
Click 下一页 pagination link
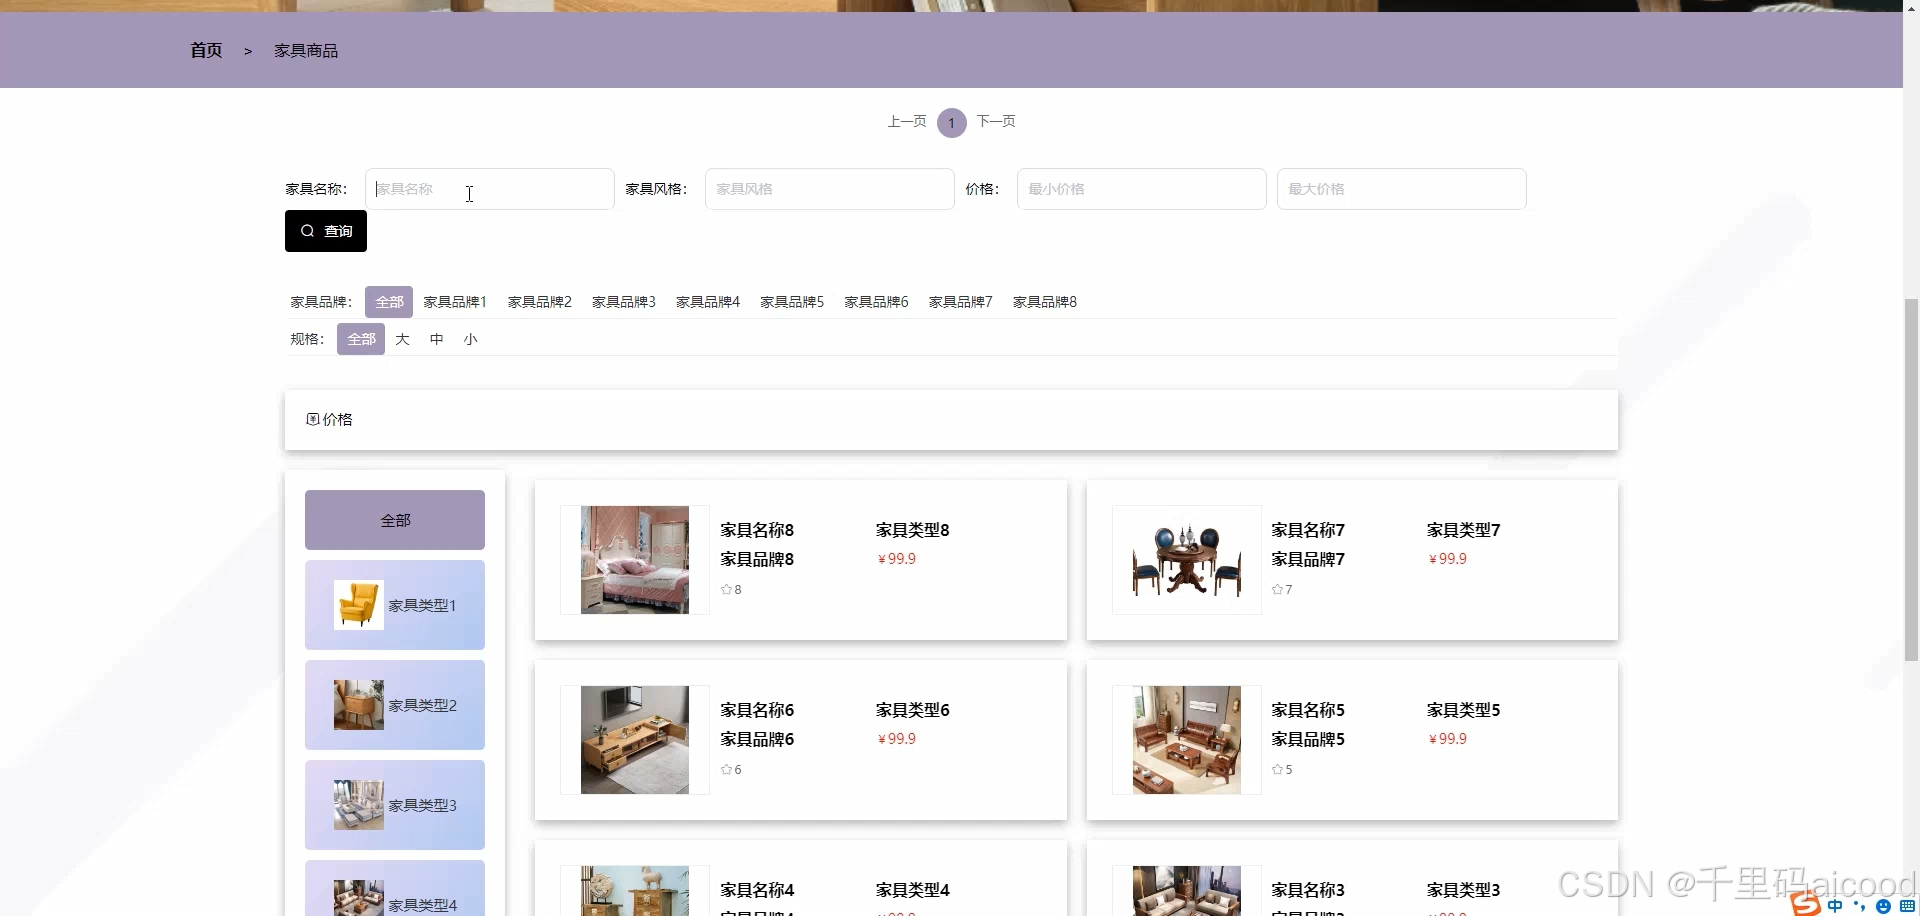coord(996,121)
